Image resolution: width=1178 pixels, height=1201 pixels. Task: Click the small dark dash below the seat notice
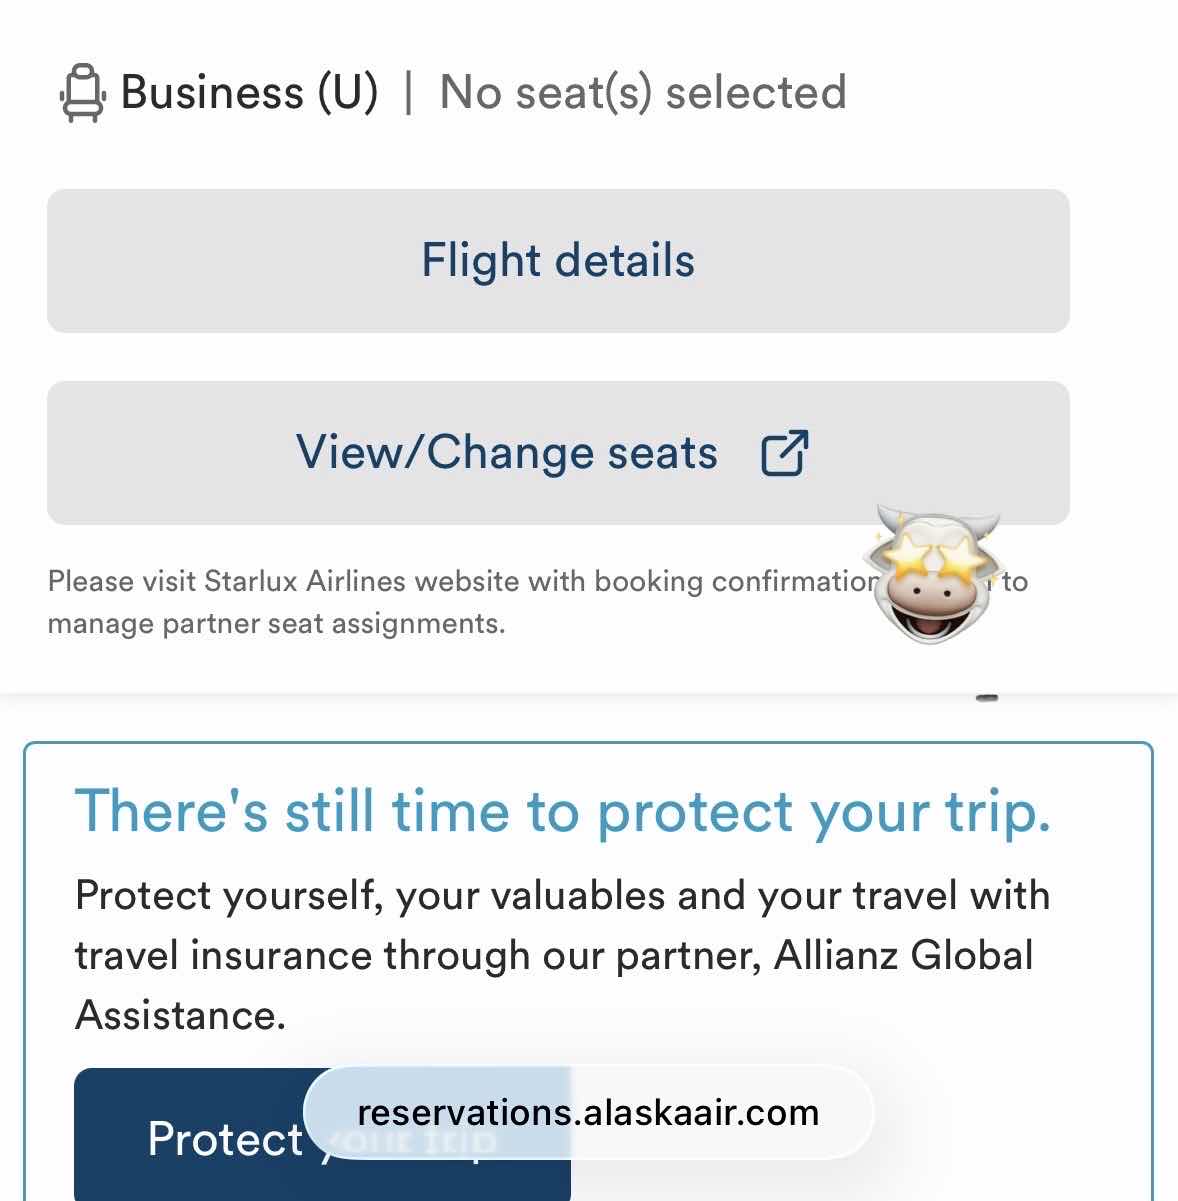(x=987, y=697)
